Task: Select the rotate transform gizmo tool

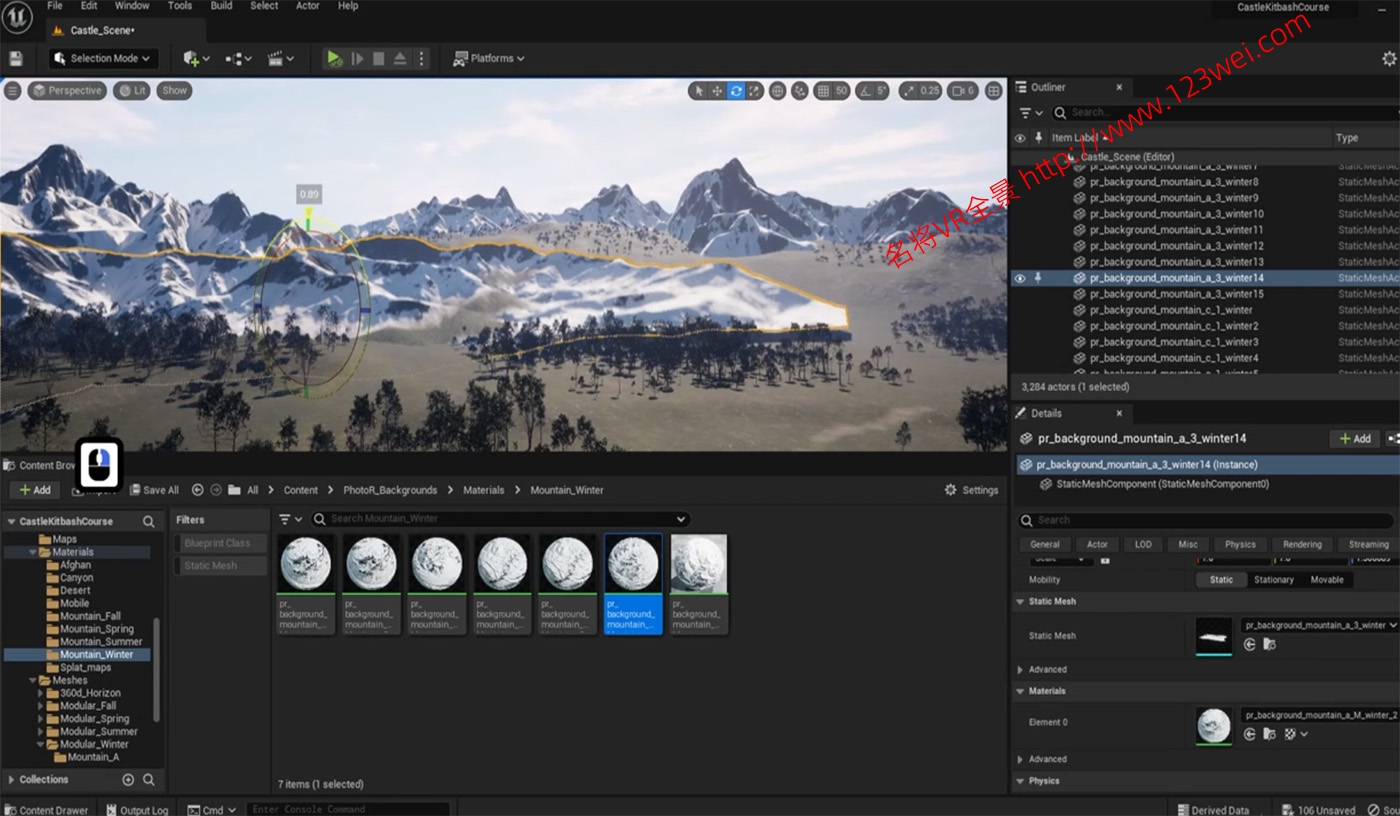Action: coord(736,91)
